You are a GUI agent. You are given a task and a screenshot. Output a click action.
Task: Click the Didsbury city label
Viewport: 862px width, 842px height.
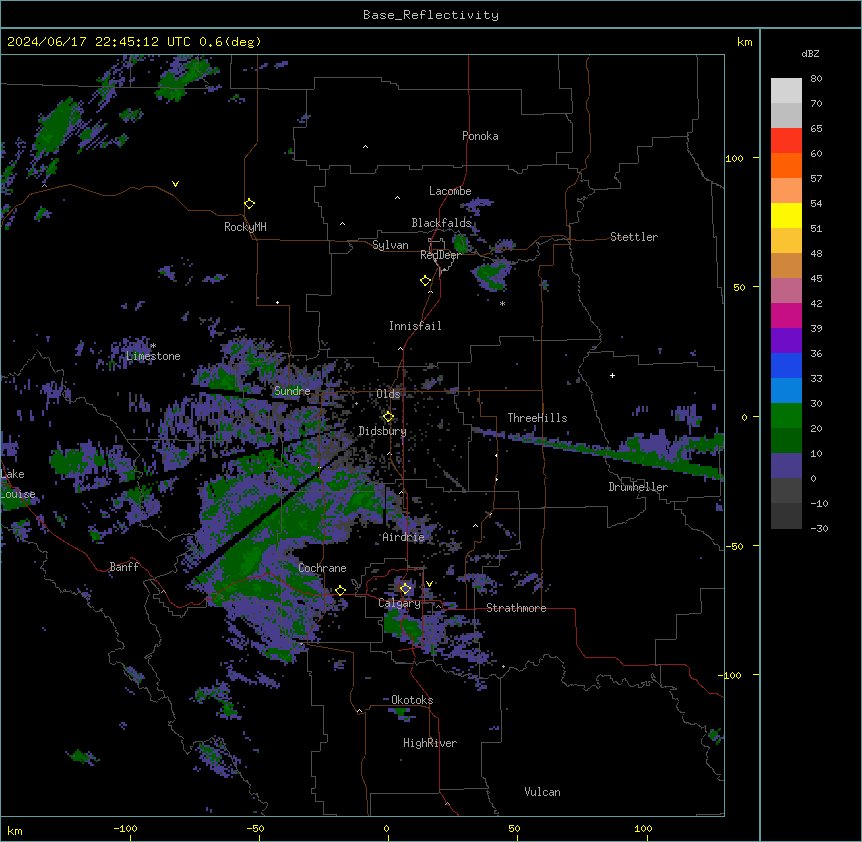383,431
